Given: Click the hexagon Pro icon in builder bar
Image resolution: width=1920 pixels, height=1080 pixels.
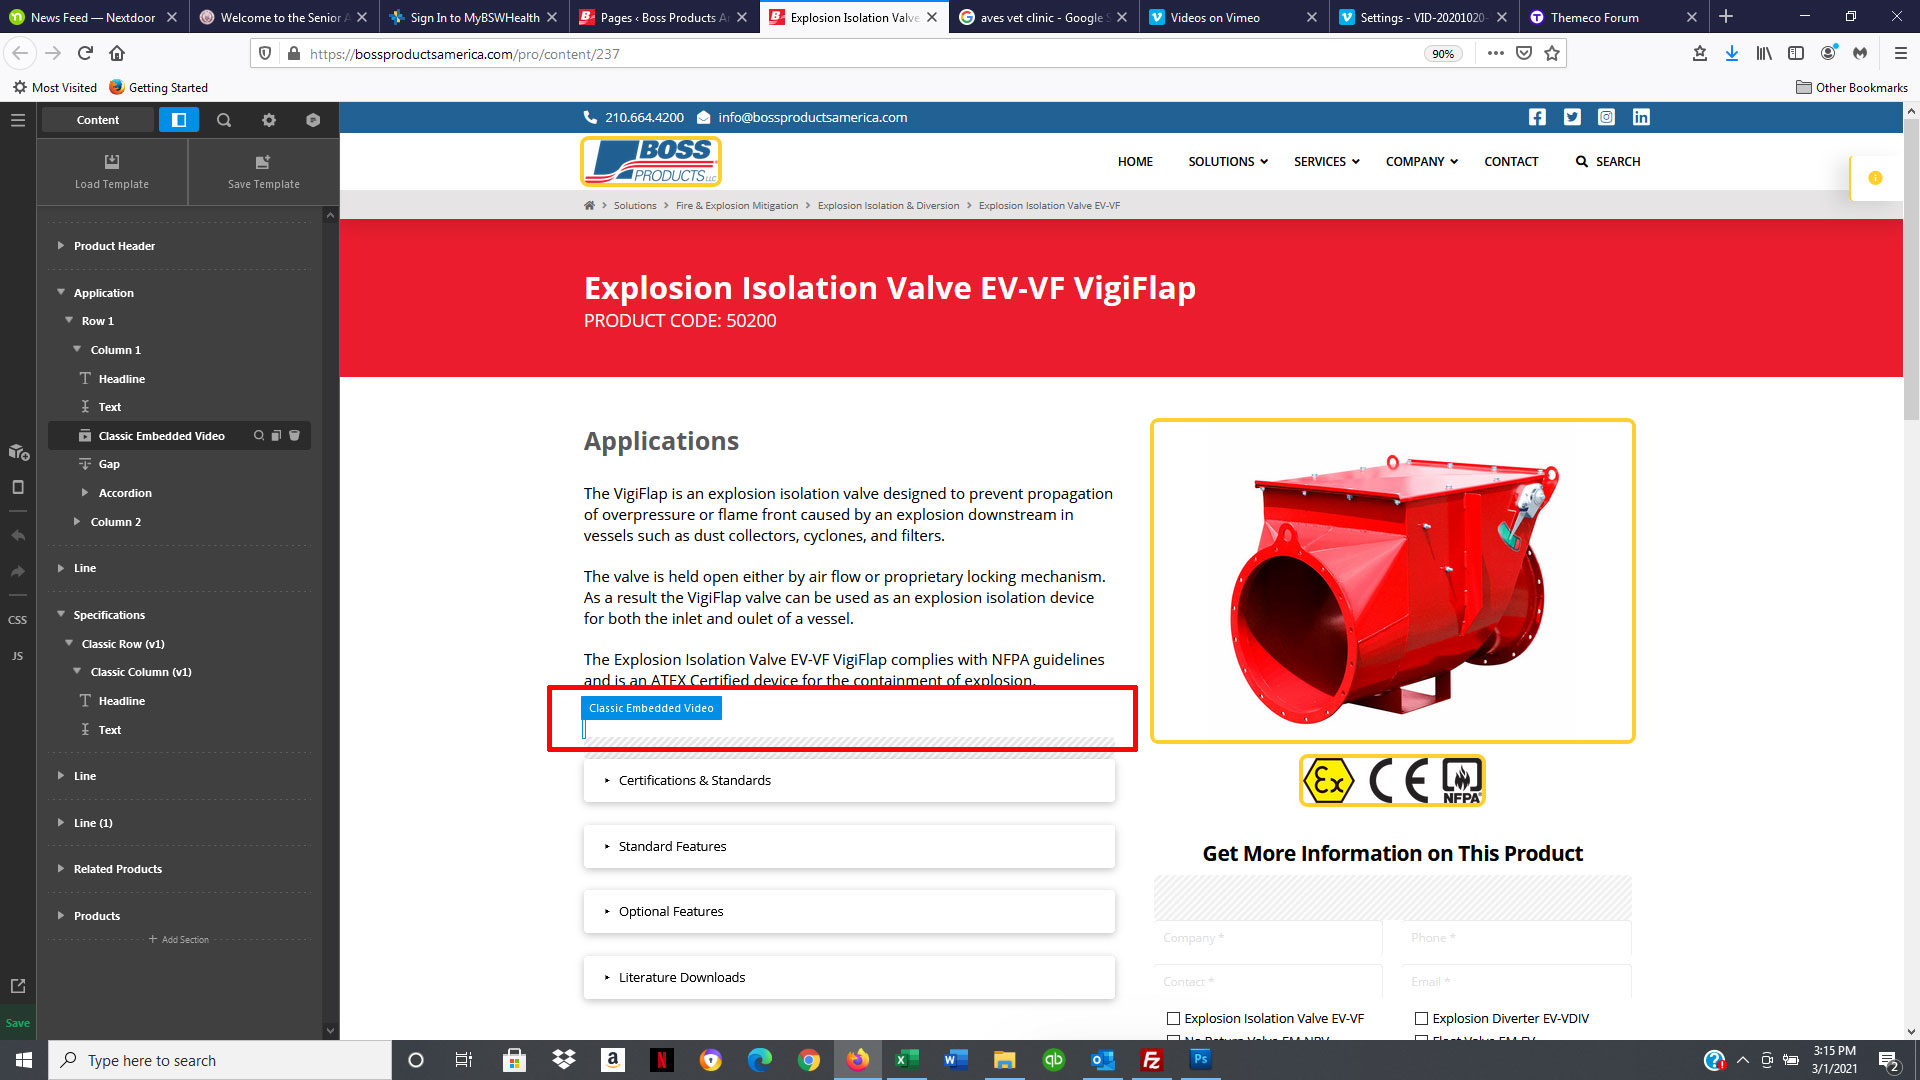Looking at the screenshot, I should (x=313, y=120).
